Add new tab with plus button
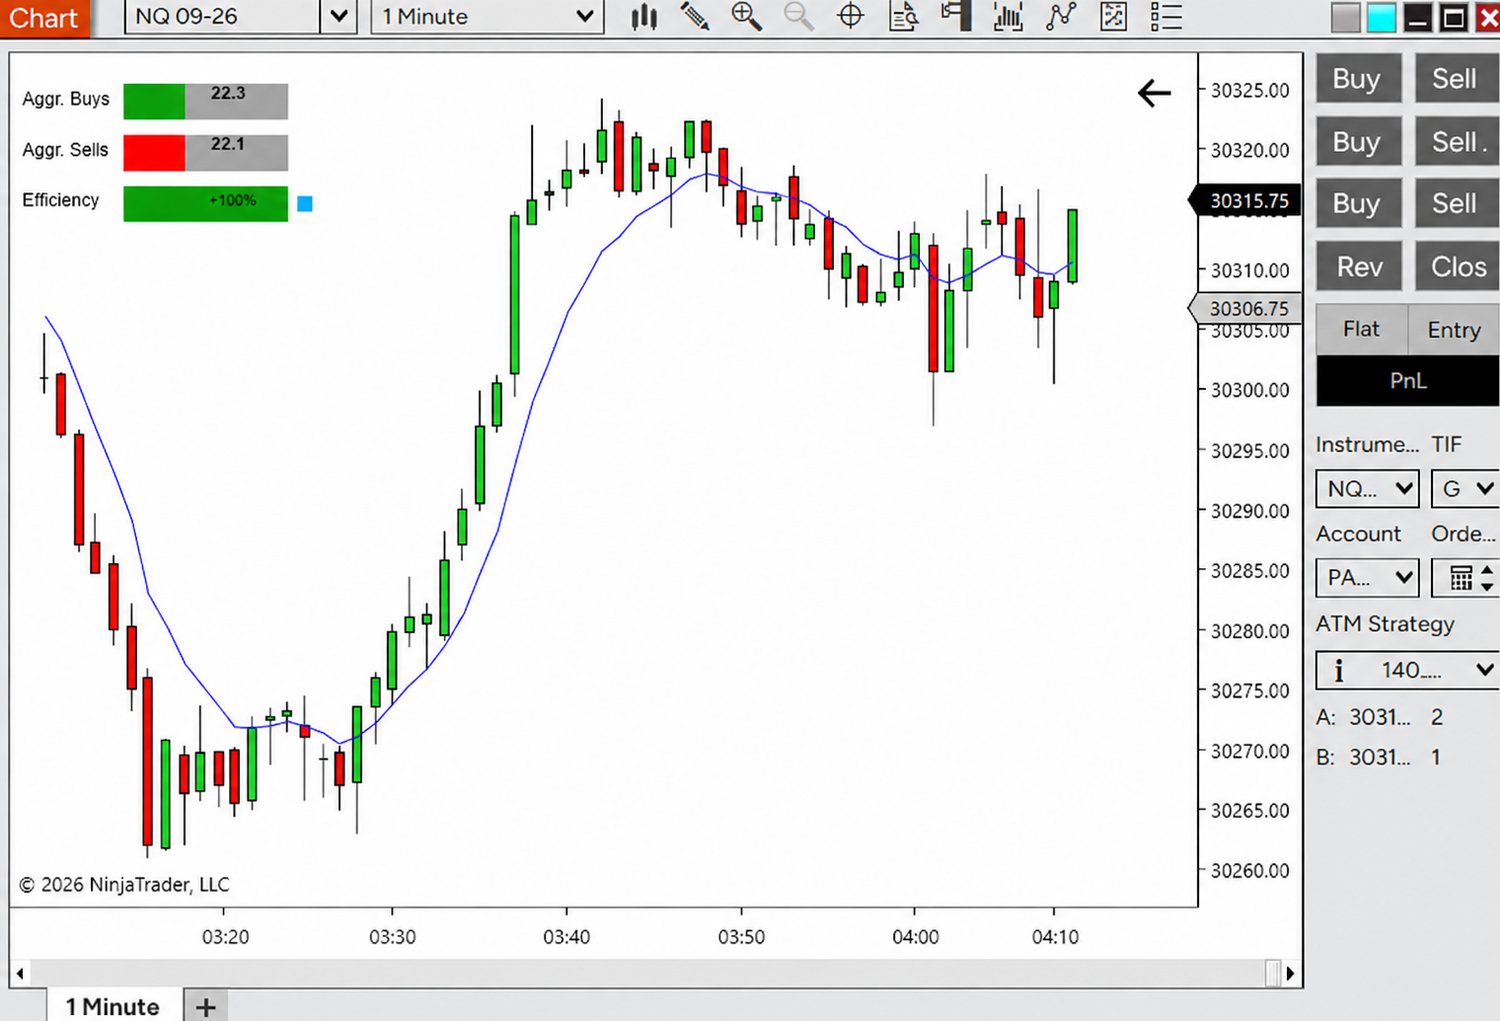1500x1021 pixels. tap(206, 1006)
